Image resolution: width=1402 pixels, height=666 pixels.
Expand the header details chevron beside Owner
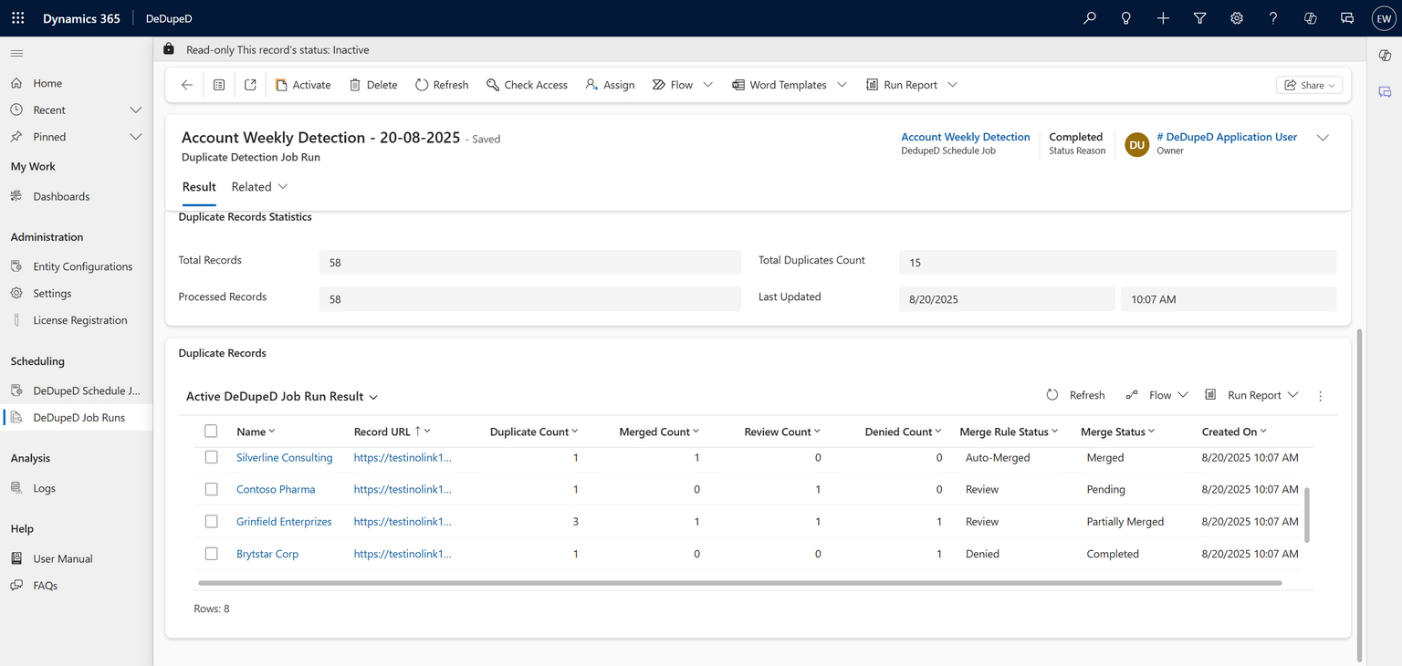pyautogui.click(x=1322, y=138)
